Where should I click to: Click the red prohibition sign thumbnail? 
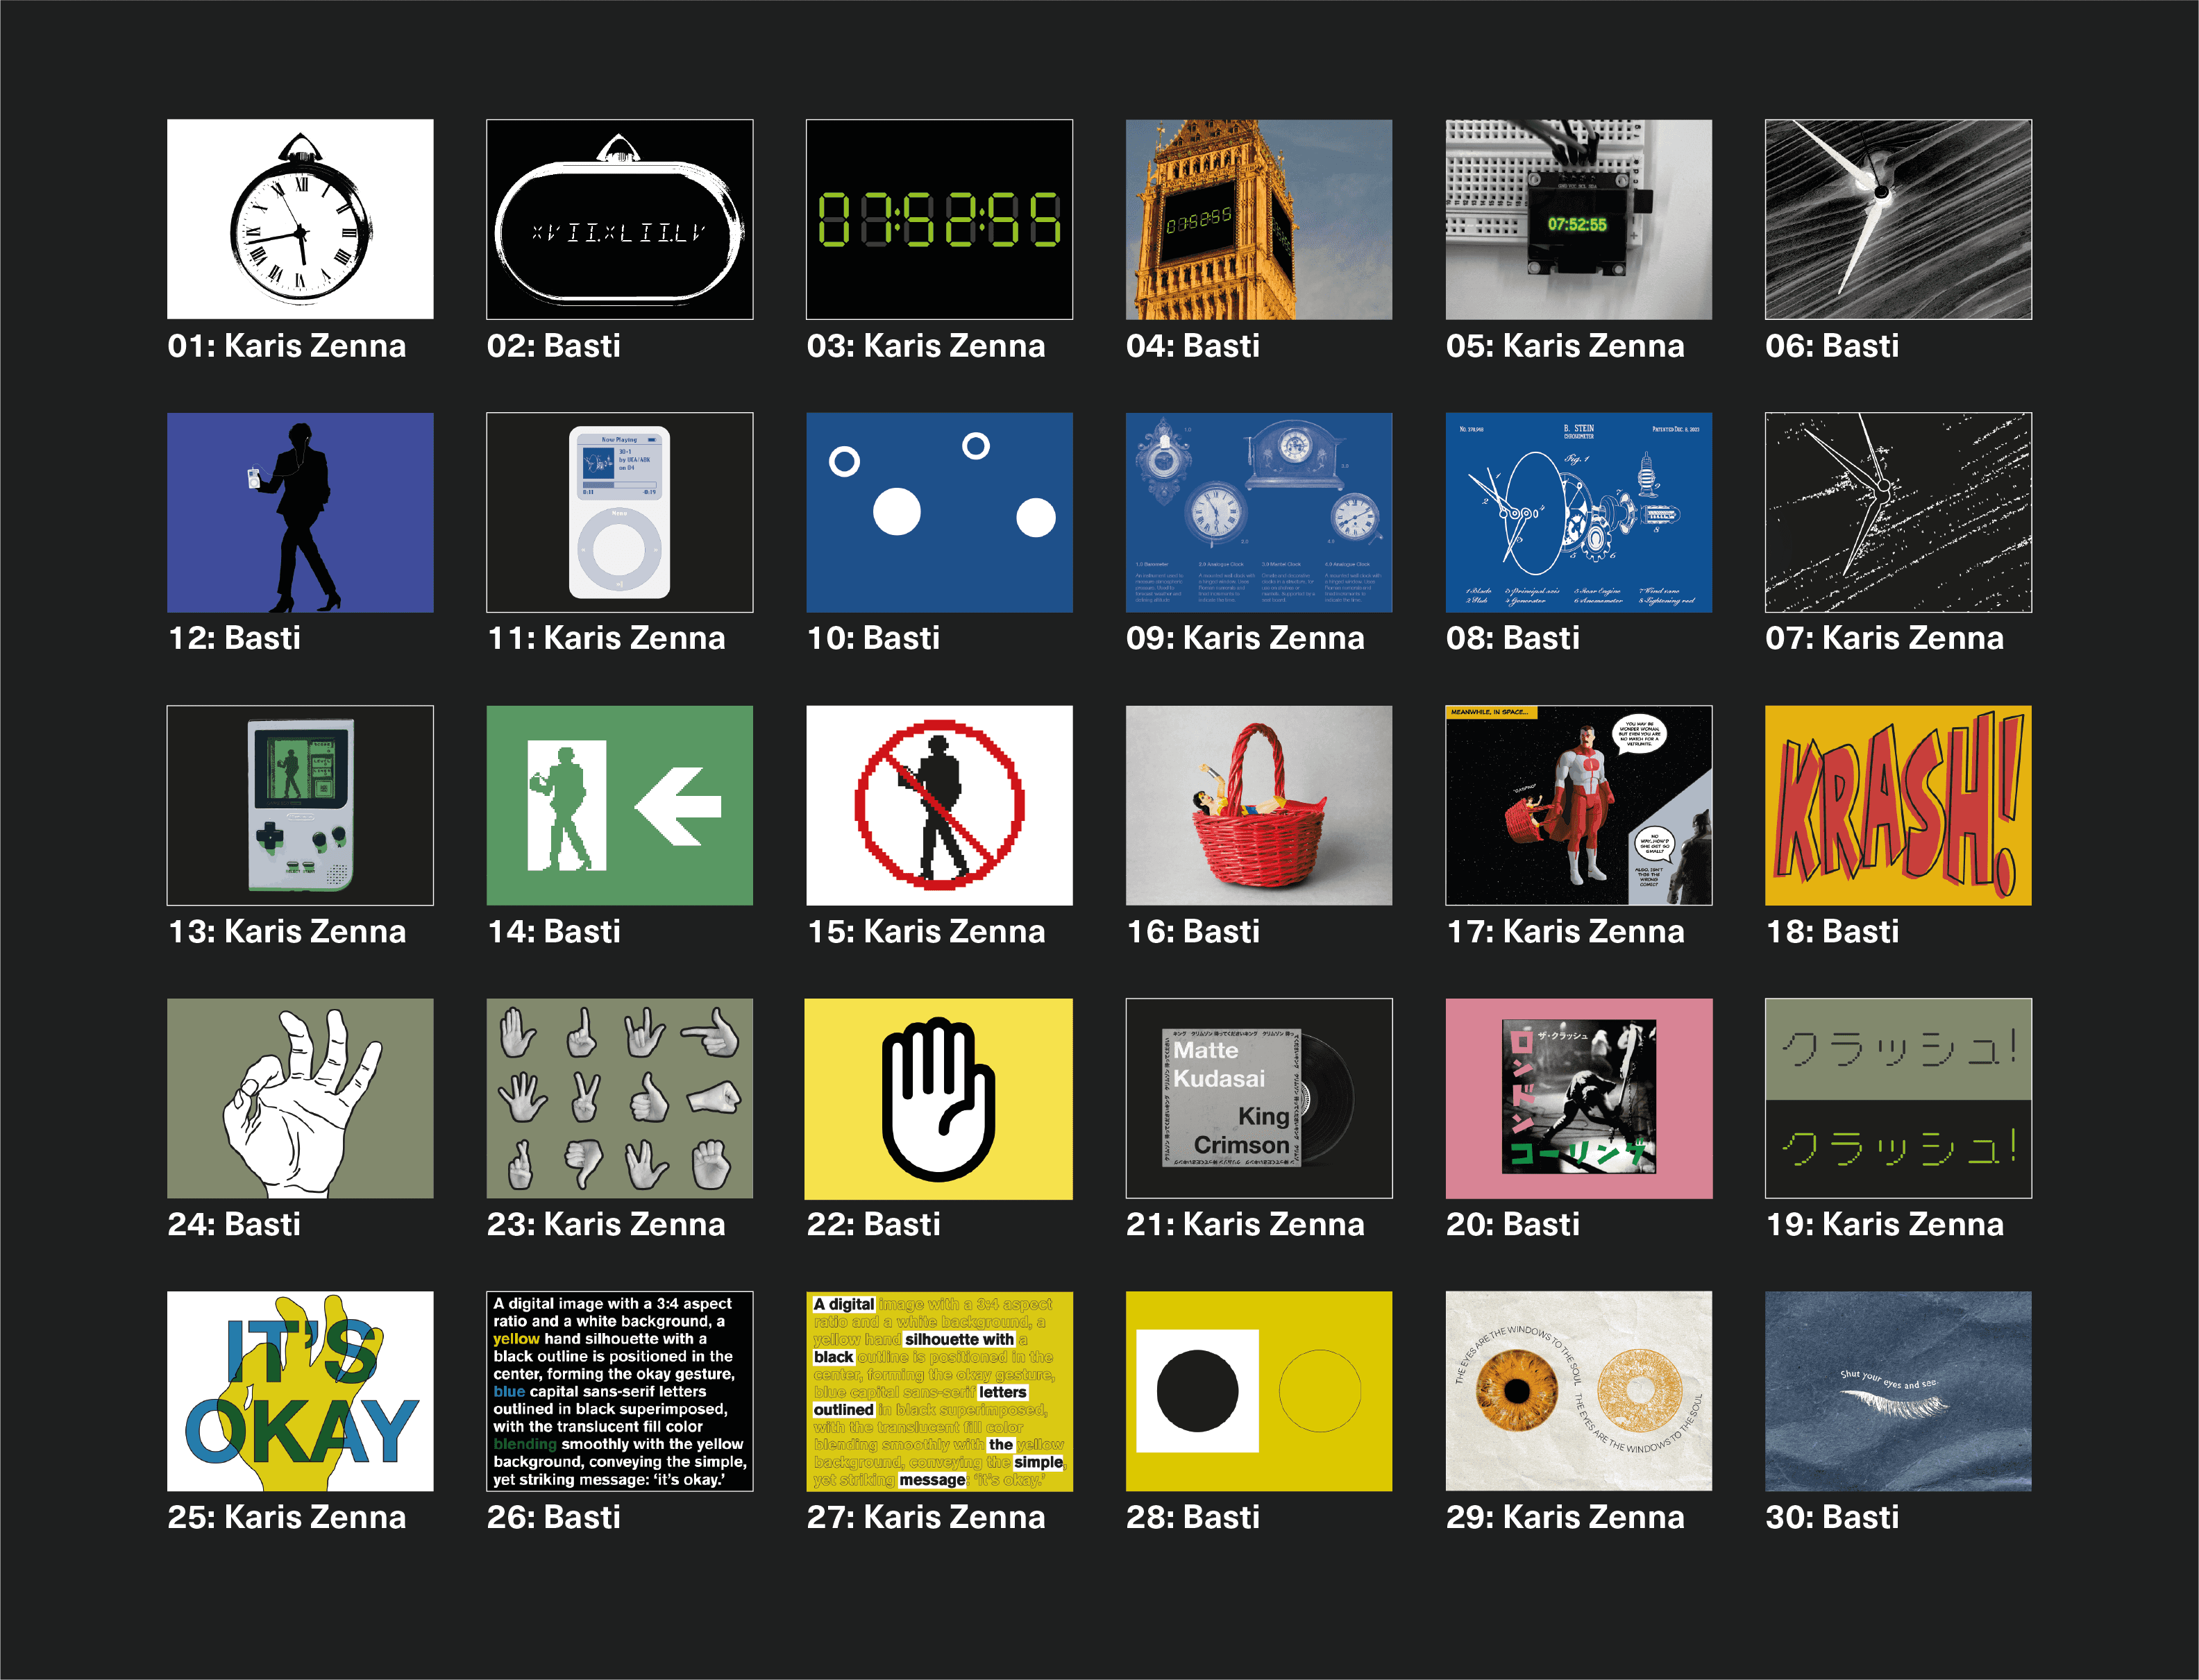pos(939,805)
